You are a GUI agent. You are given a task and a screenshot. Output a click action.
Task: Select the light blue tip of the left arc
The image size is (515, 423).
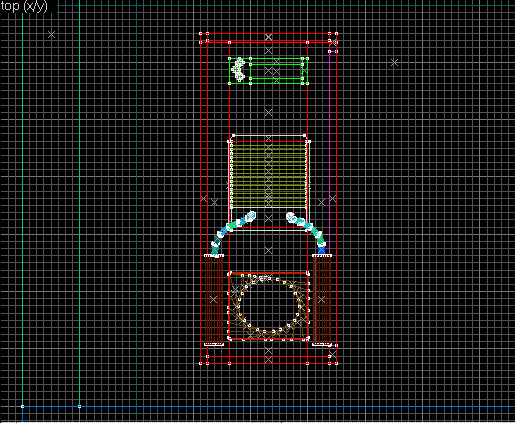(x=251, y=217)
